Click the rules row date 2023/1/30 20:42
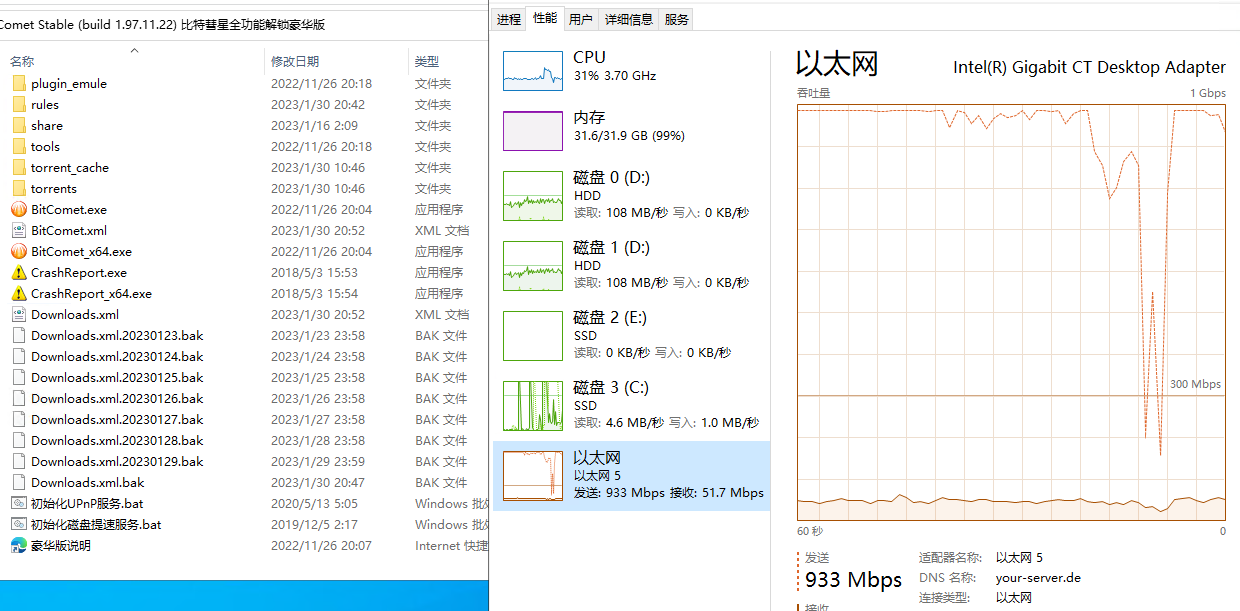The height and width of the screenshot is (611, 1240). coord(318,105)
